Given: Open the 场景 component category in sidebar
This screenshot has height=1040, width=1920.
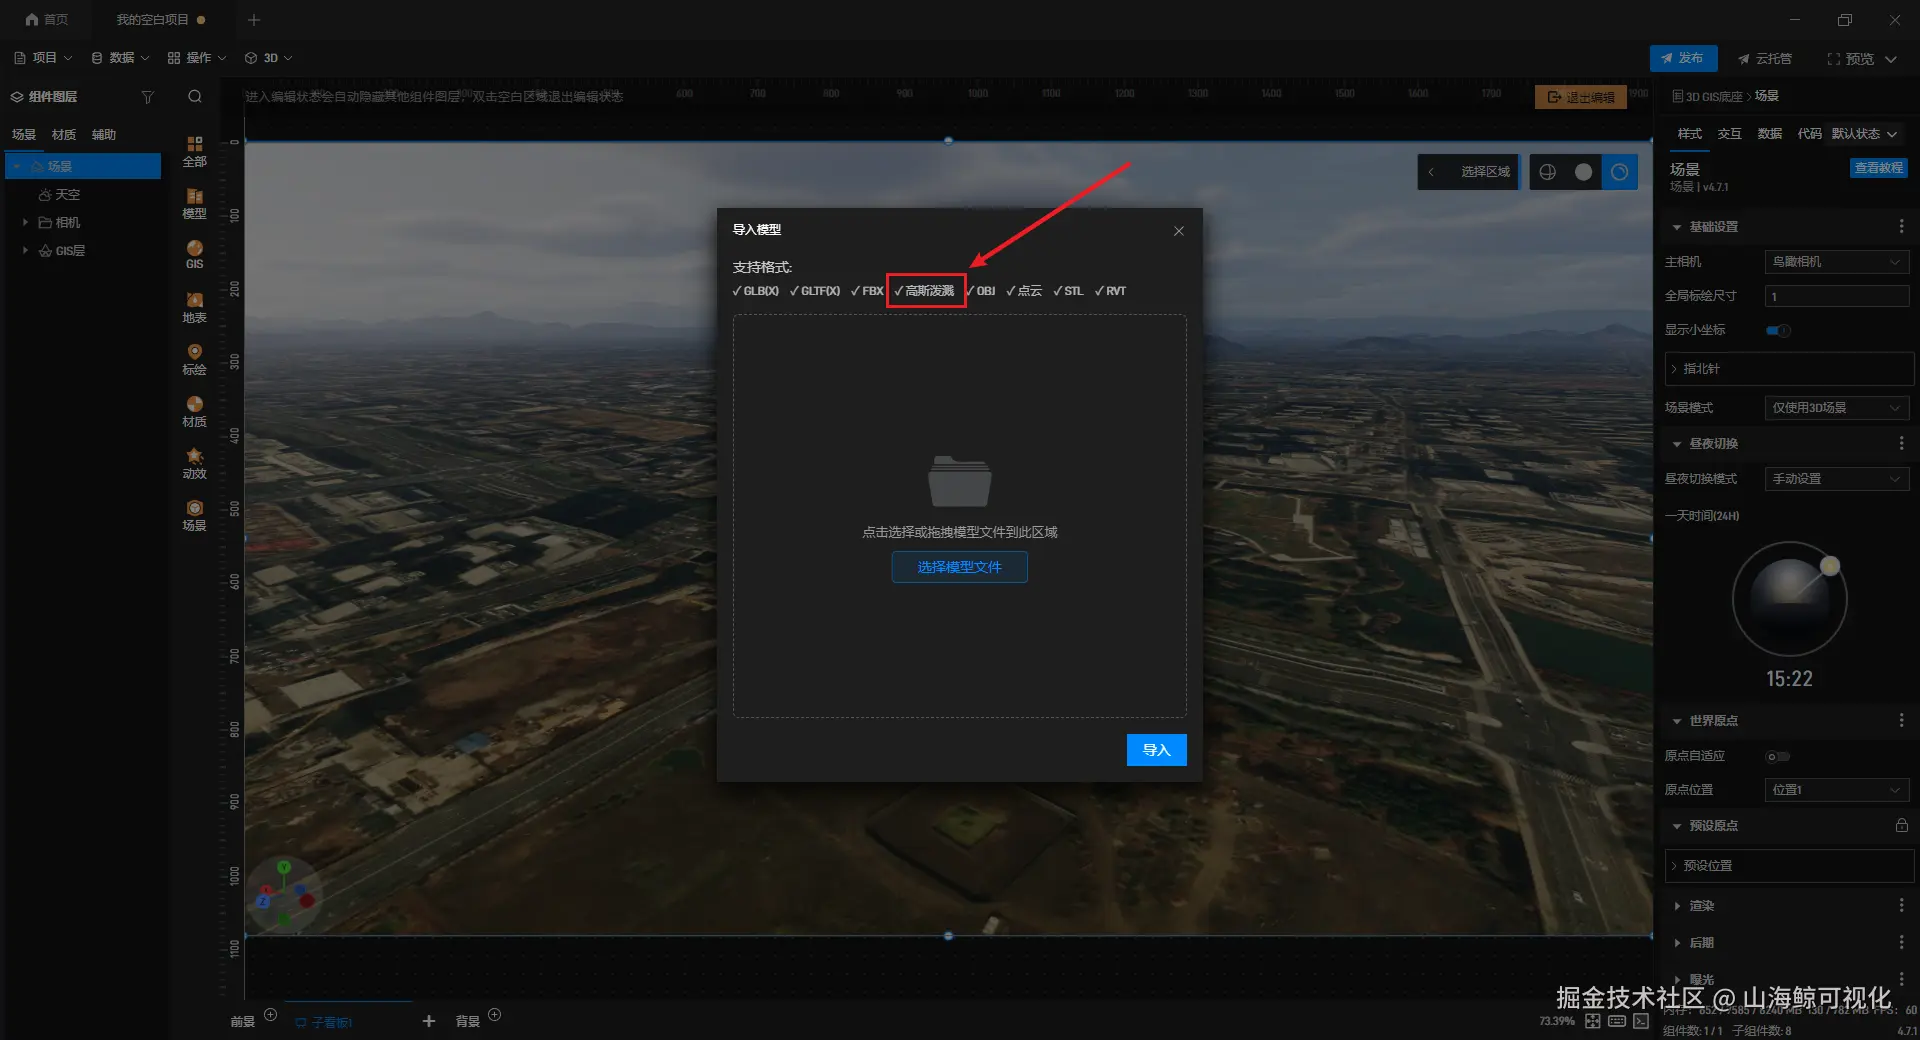Looking at the screenshot, I should tap(194, 515).
